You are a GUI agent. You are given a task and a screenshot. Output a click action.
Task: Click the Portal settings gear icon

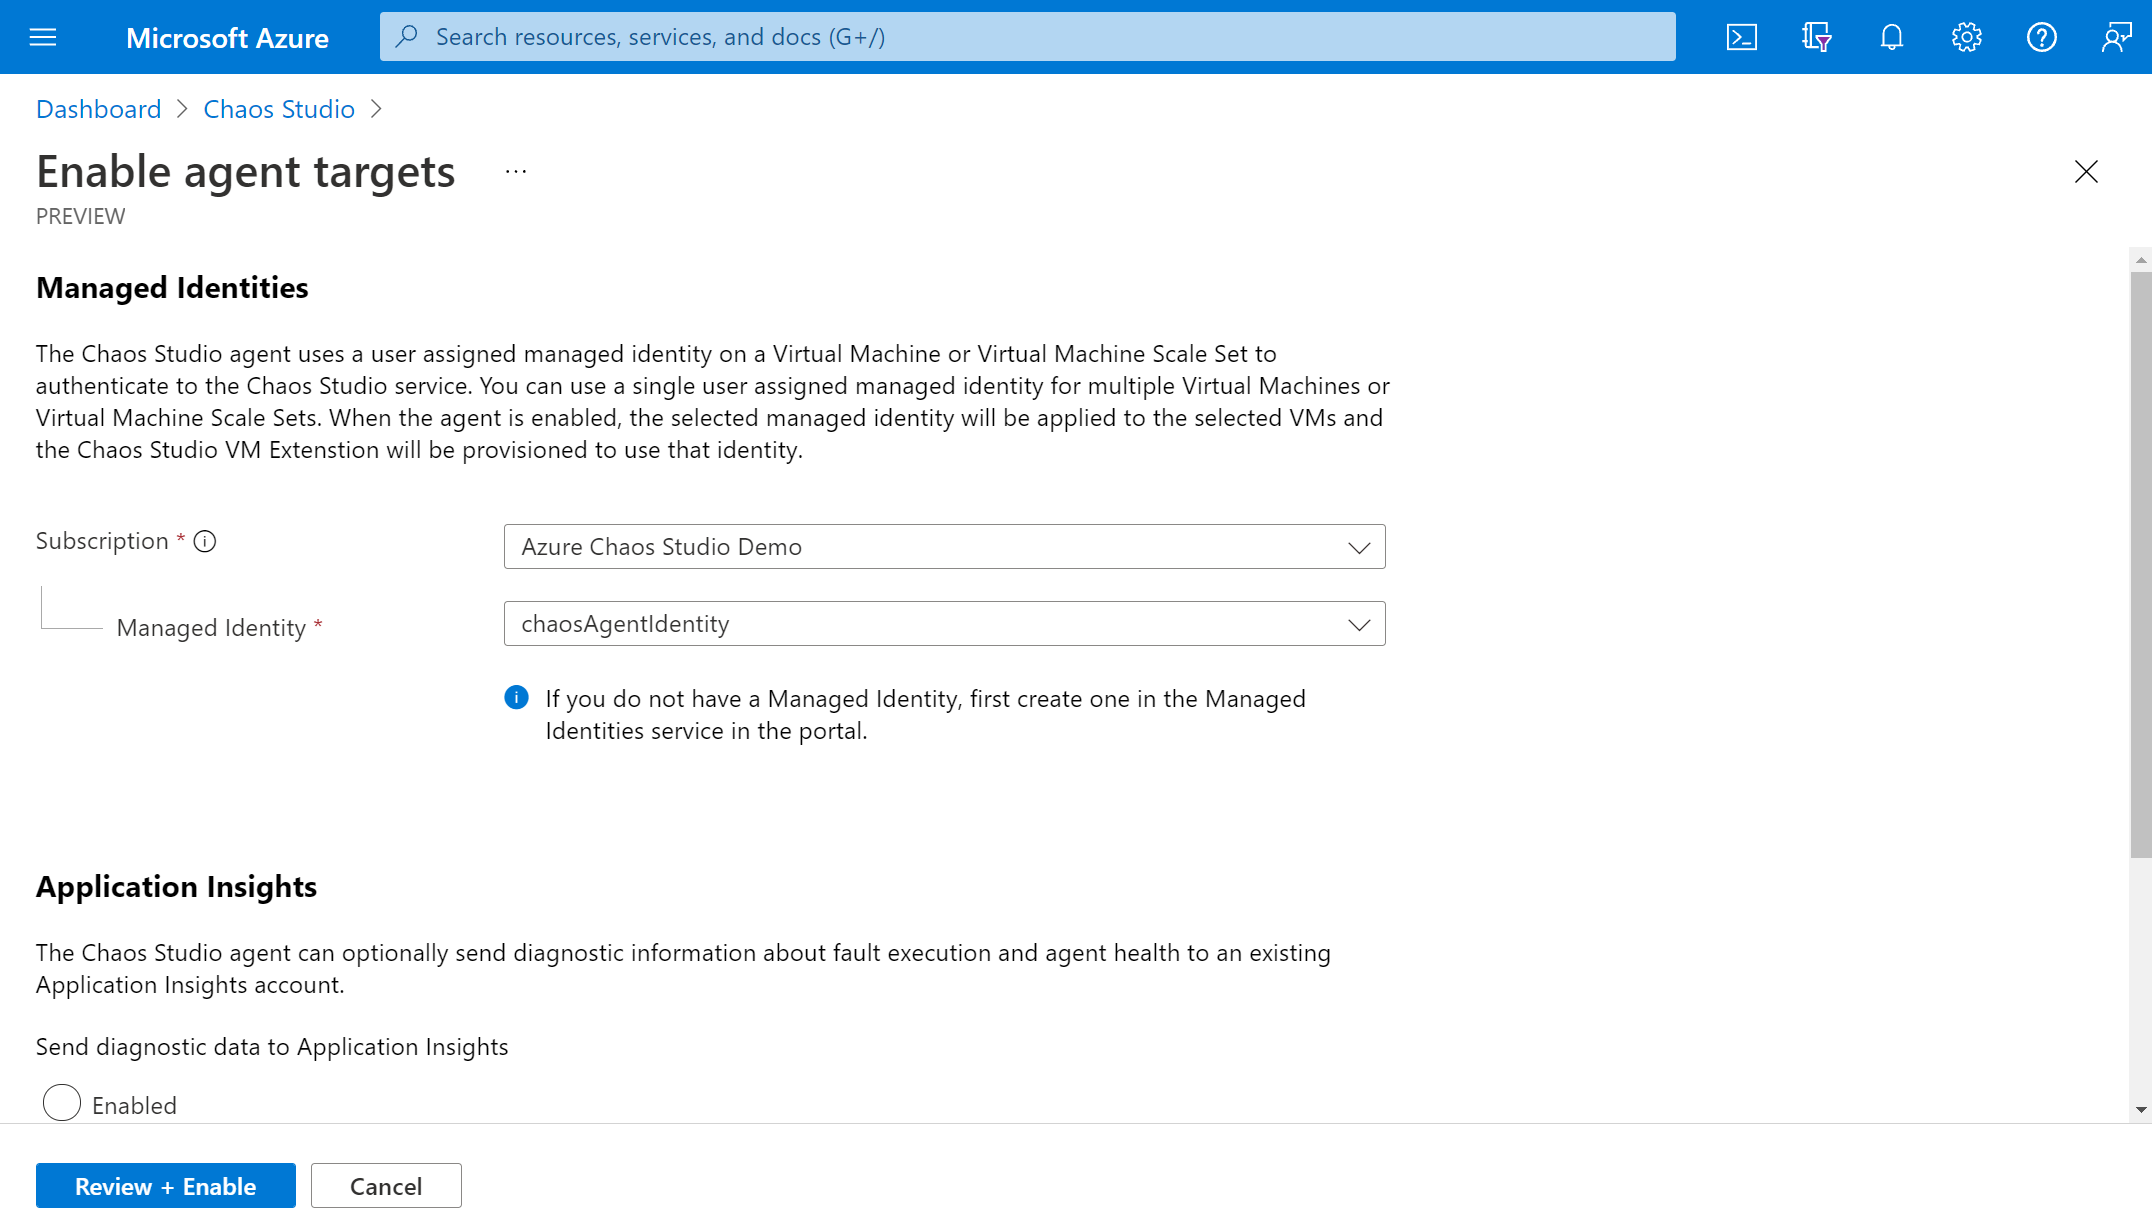click(1966, 37)
